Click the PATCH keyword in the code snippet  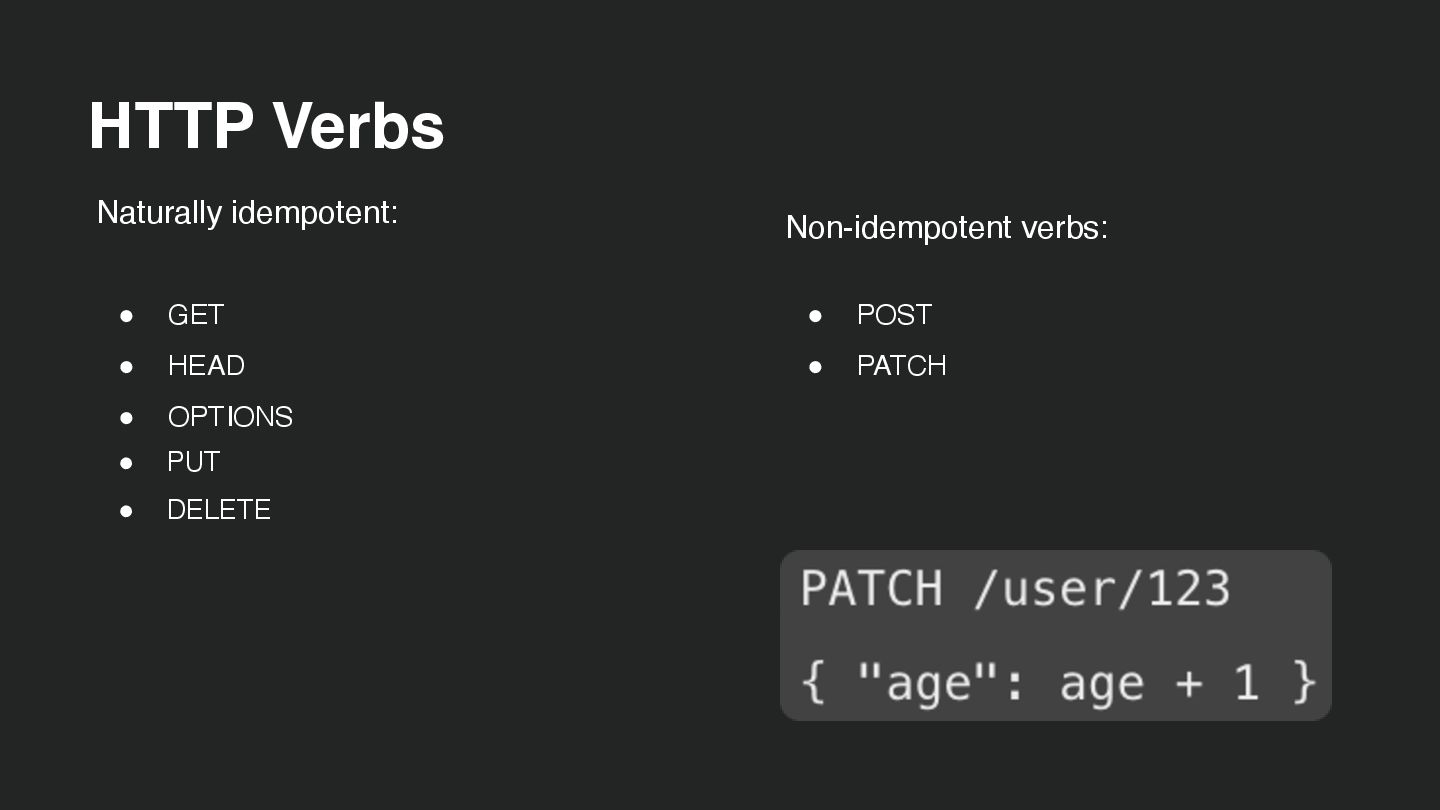coord(871,588)
